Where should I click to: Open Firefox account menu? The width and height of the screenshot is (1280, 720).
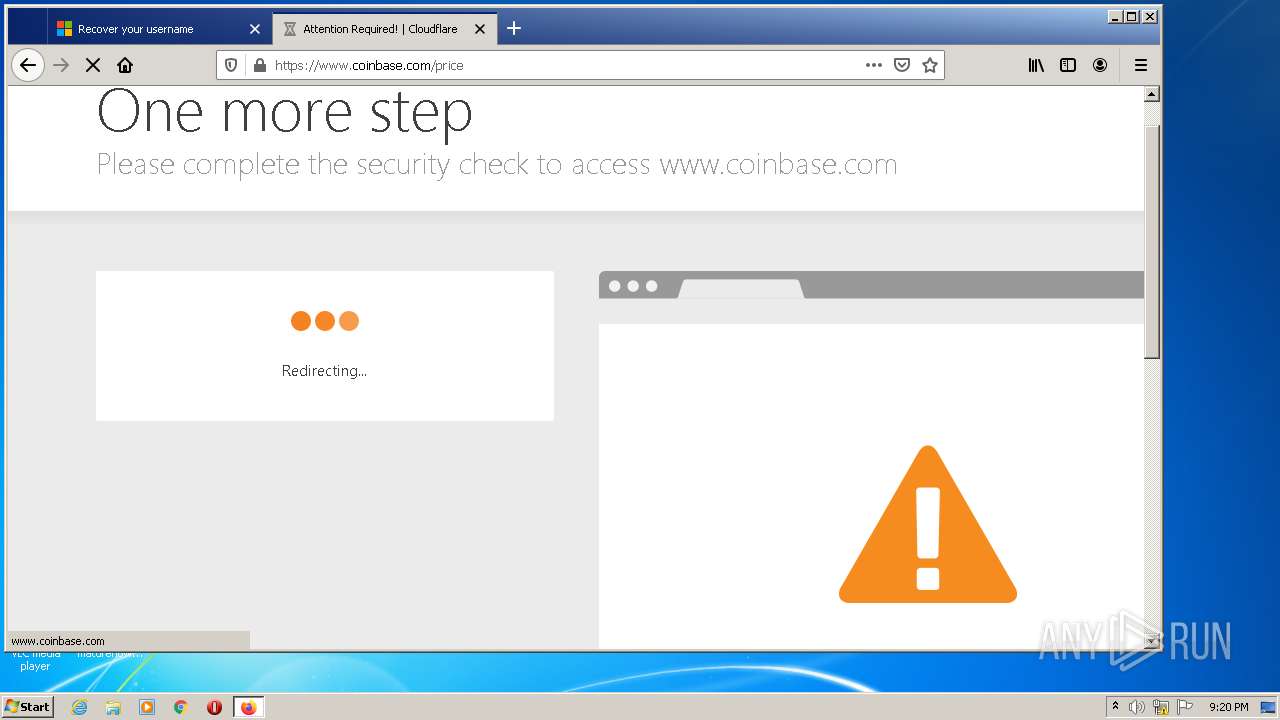pos(1100,65)
